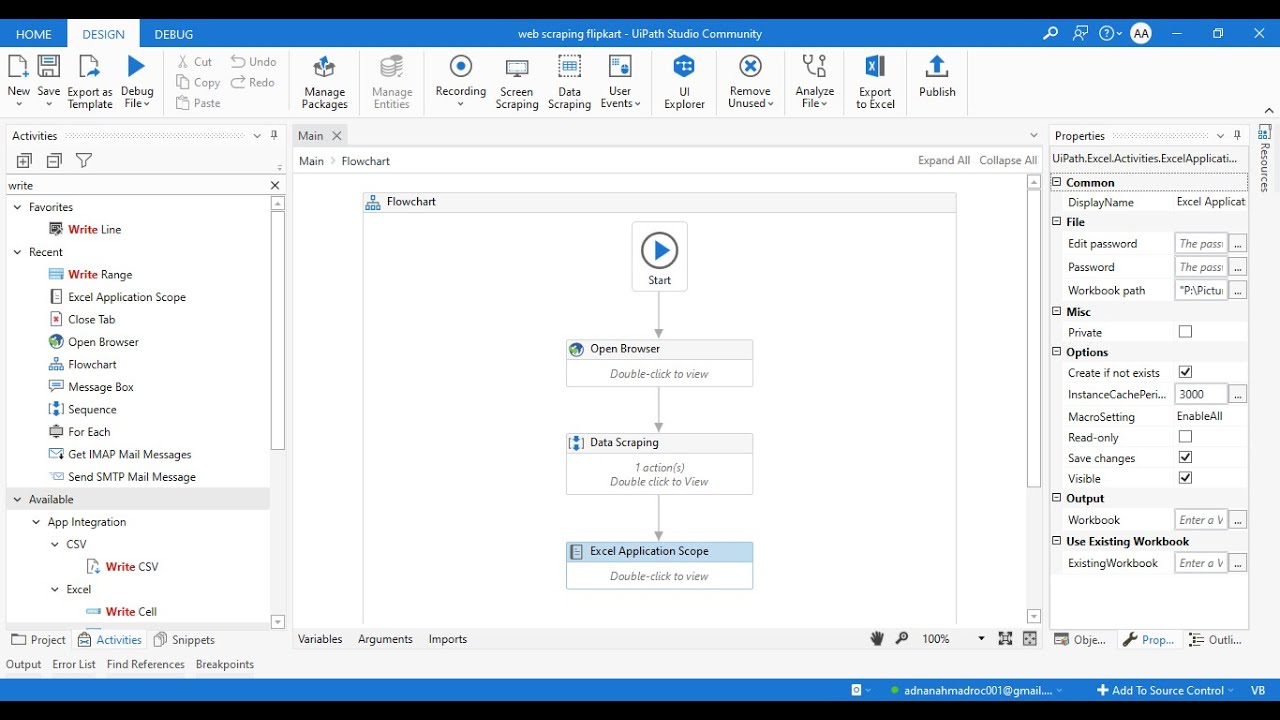
Task: Open the Snippets tab
Action: point(184,640)
